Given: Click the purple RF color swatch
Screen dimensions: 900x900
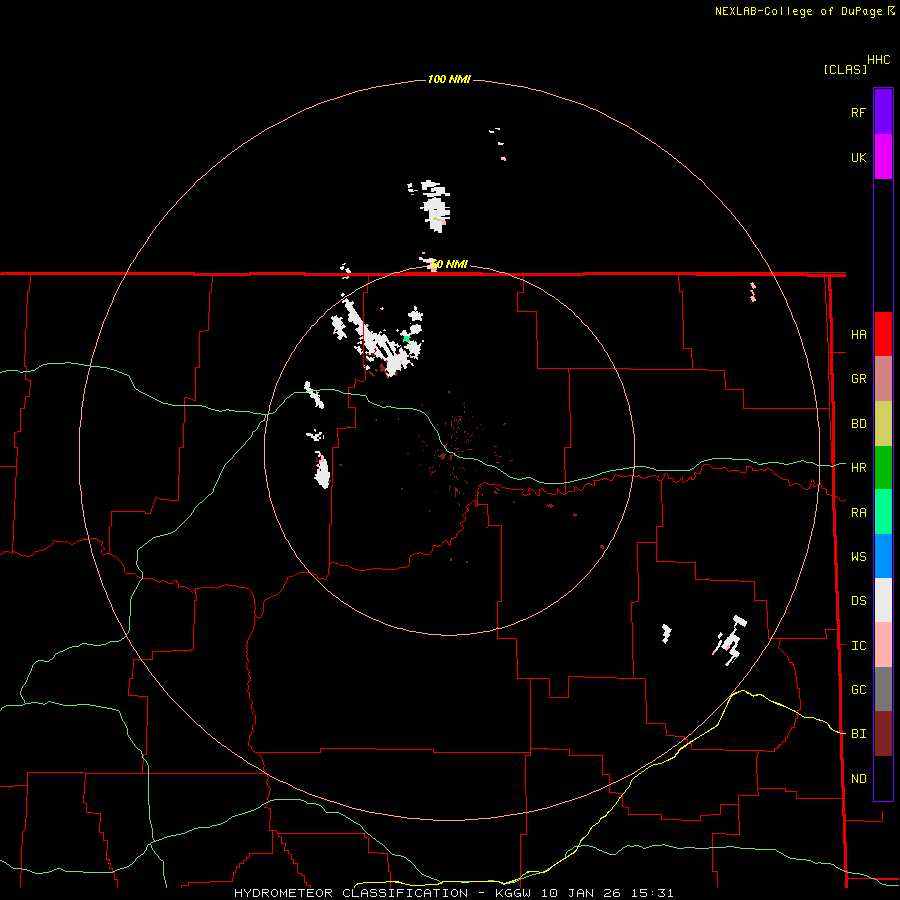Looking at the screenshot, I should (883, 112).
